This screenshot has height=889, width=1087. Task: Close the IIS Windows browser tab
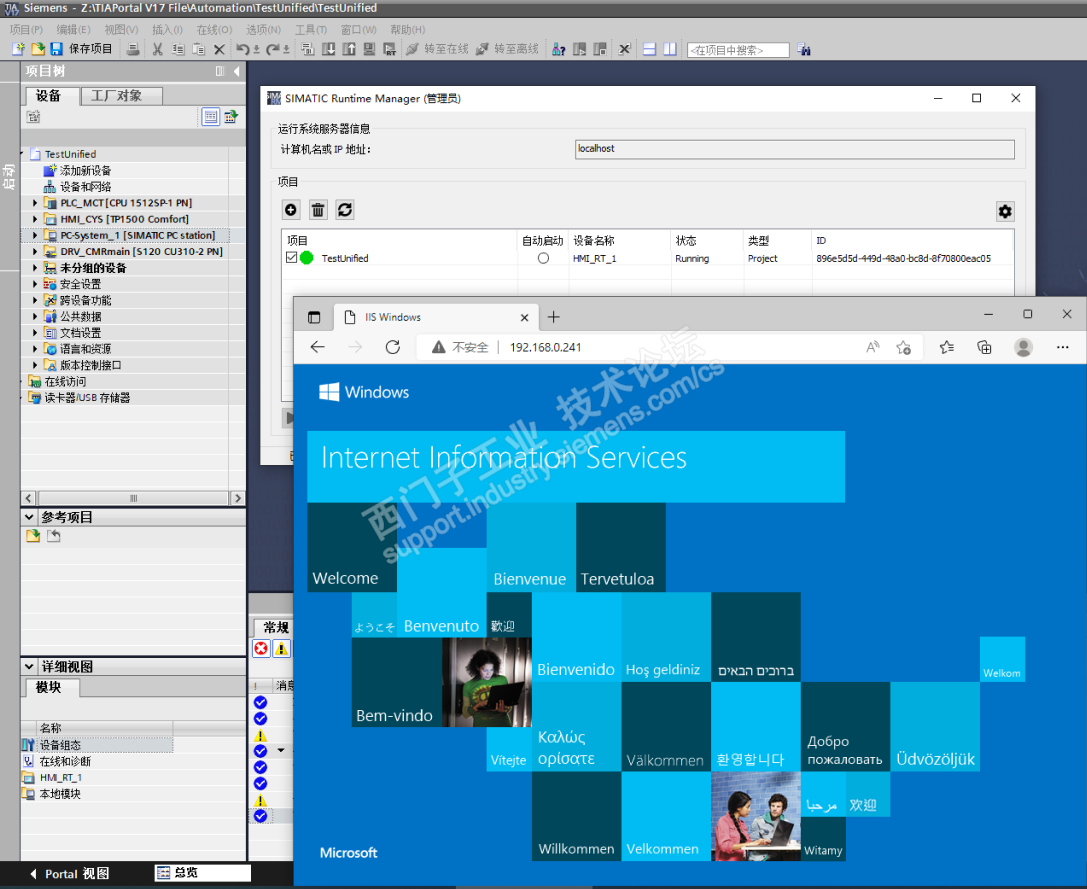(525, 318)
